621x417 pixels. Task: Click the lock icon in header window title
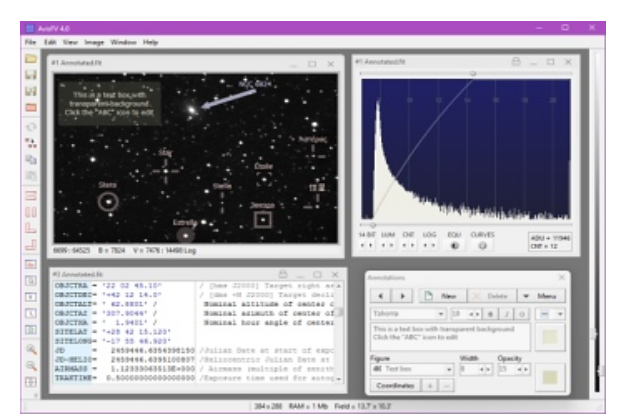pyautogui.click(x=283, y=274)
